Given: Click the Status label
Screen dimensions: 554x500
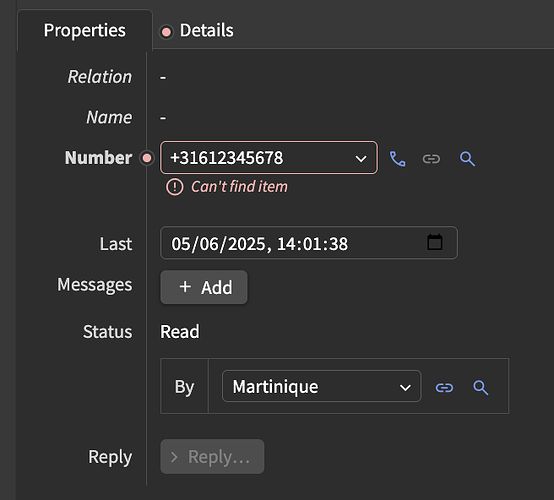Looking at the screenshot, I should pyautogui.click(x=107, y=332).
